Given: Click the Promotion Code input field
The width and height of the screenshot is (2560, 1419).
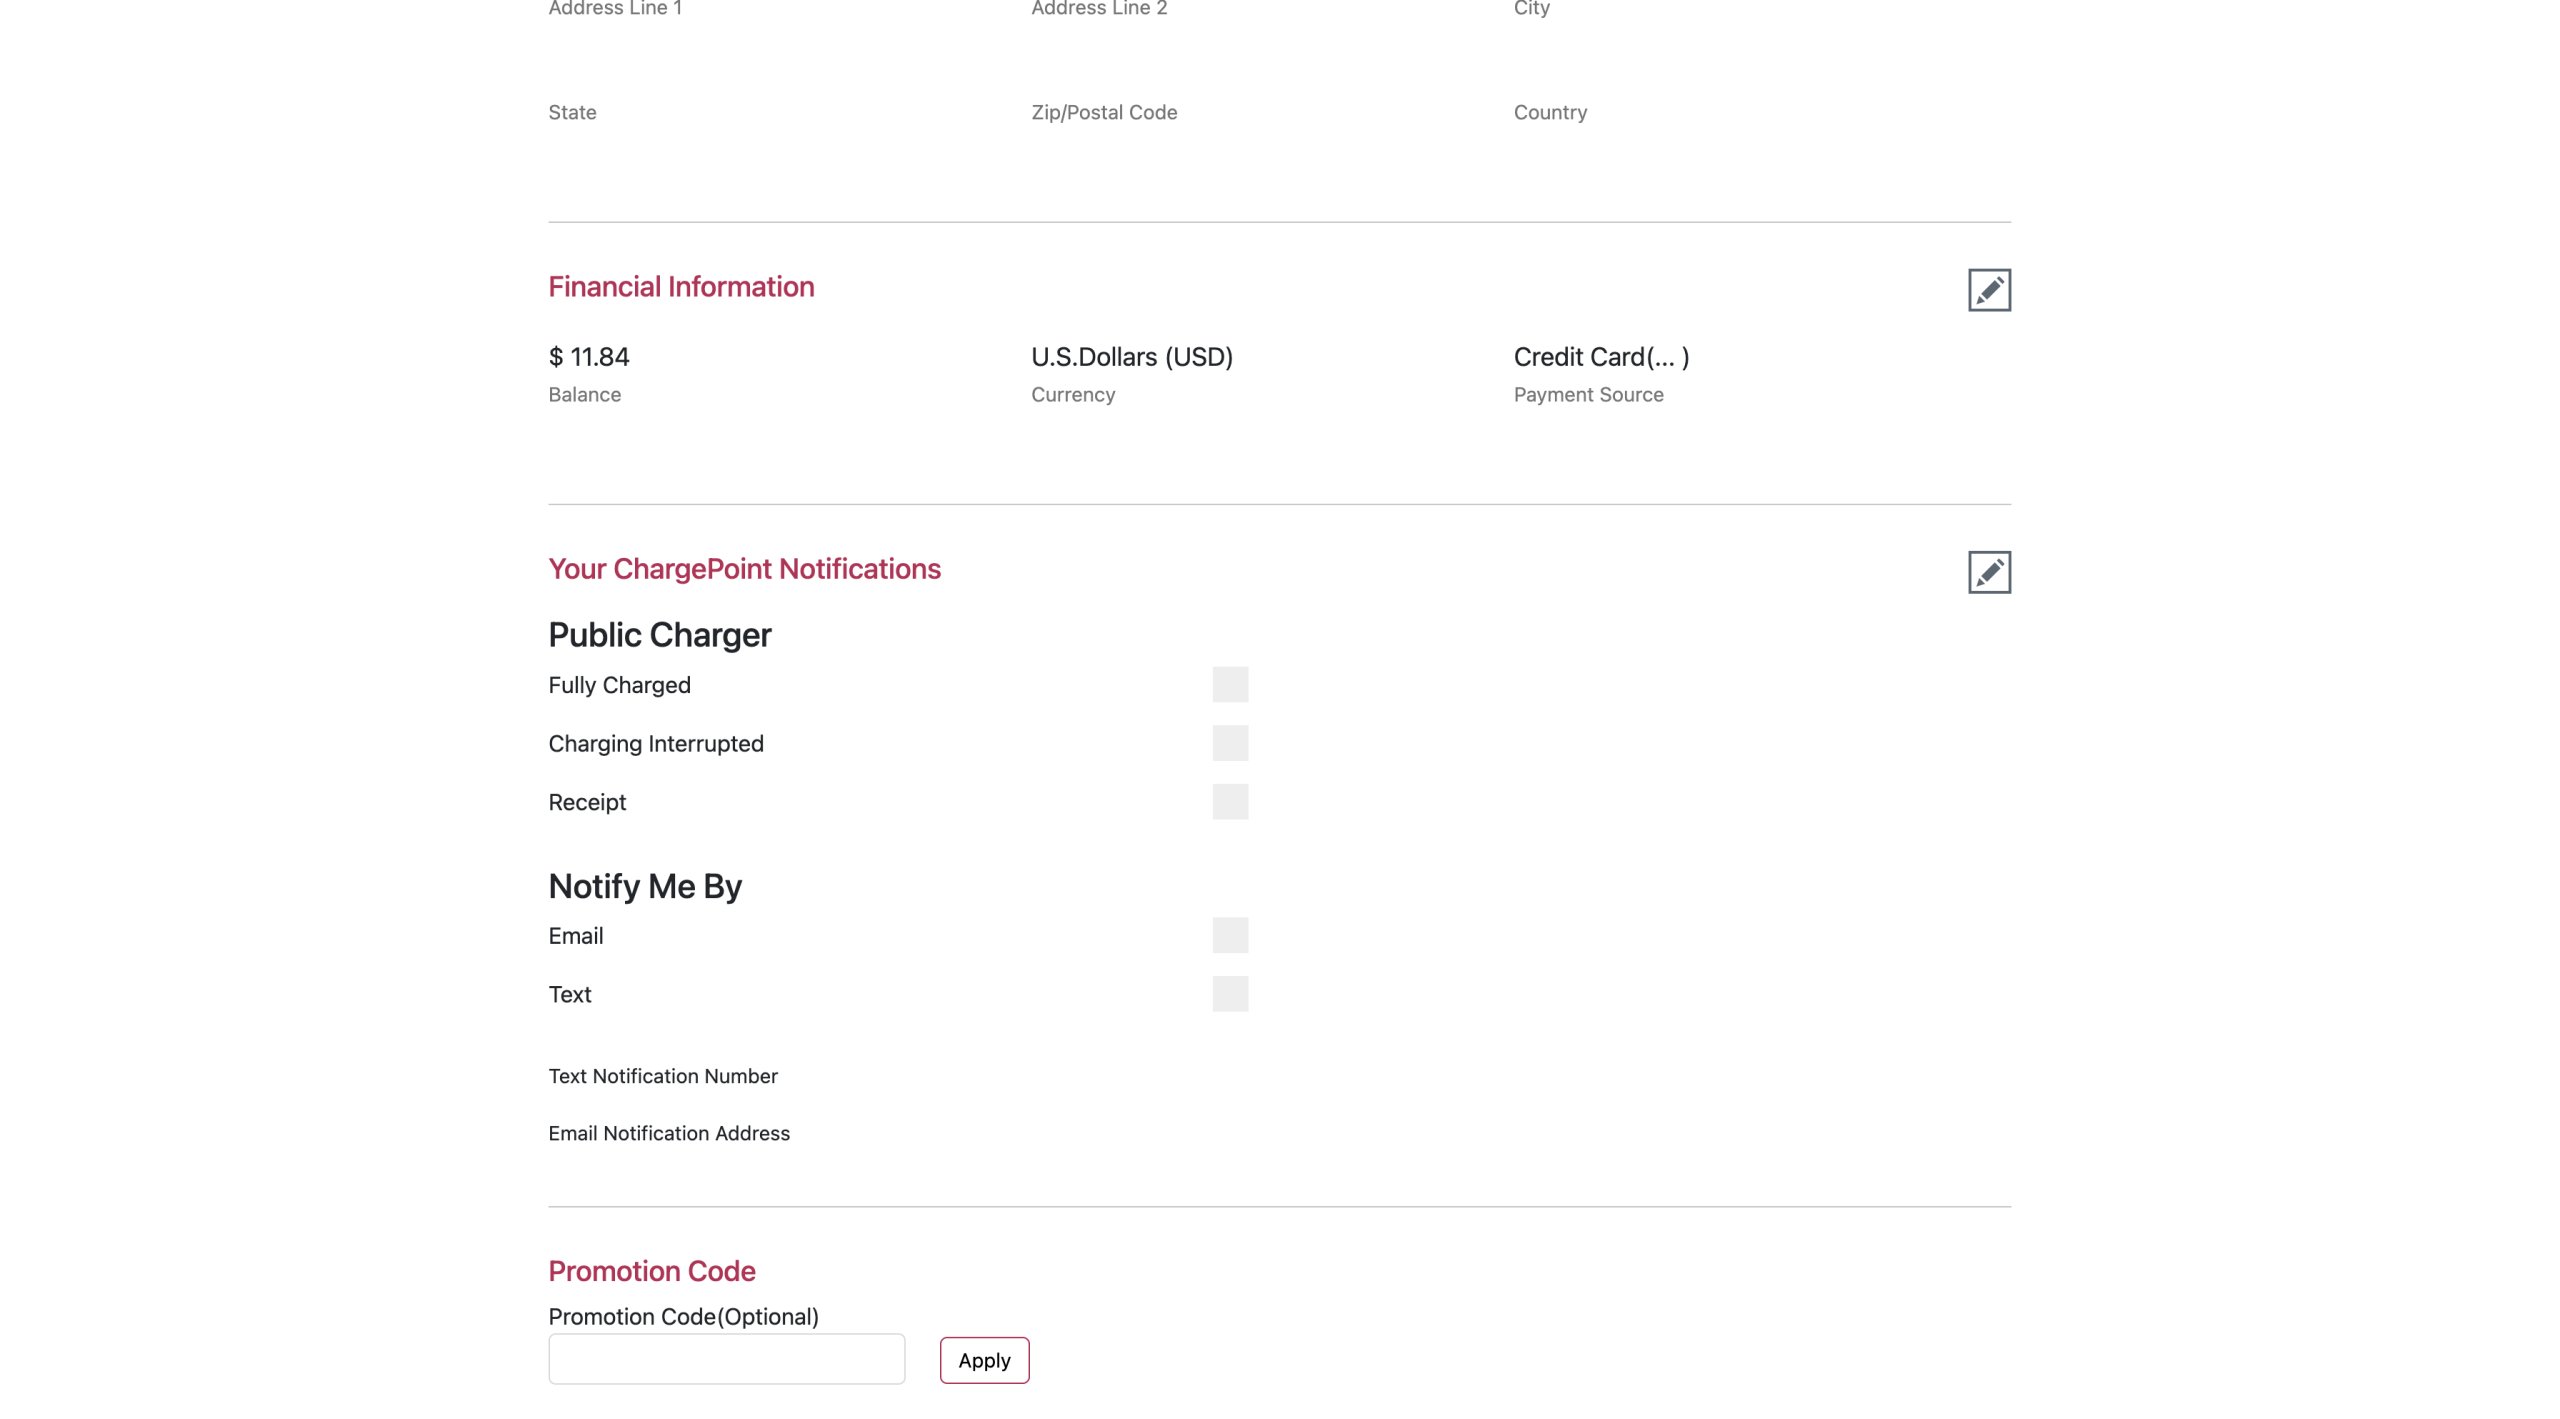Looking at the screenshot, I should (726, 1359).
